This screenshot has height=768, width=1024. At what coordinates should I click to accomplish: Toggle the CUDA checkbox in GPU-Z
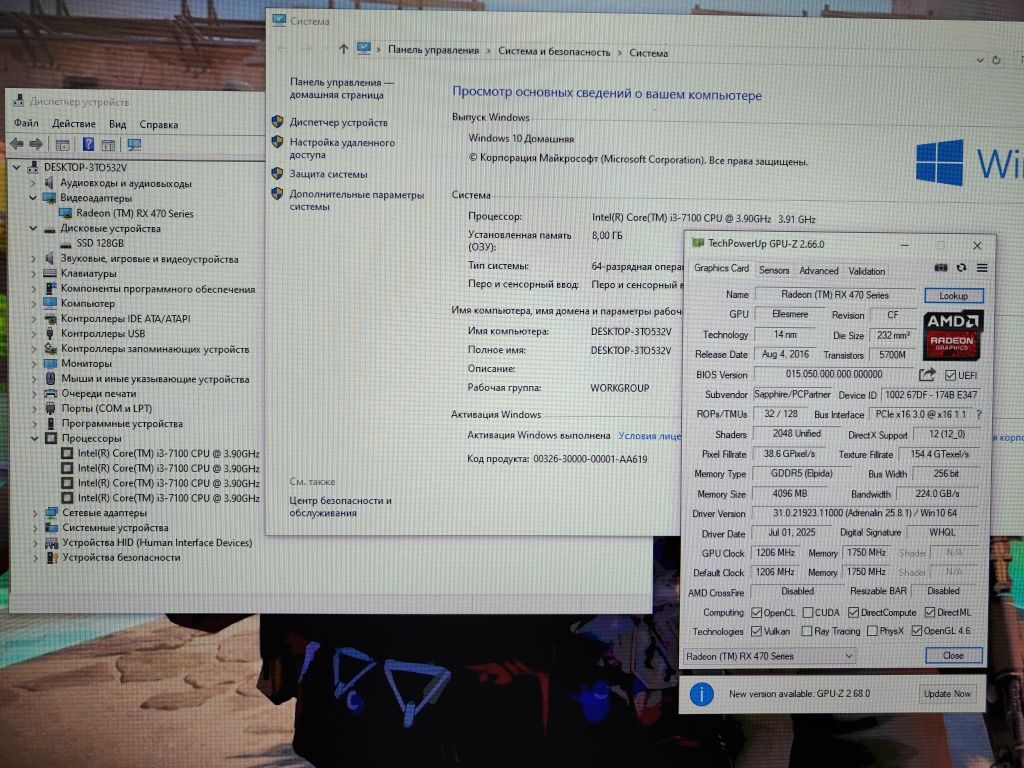pyautogui.click(x=808, y=613)
